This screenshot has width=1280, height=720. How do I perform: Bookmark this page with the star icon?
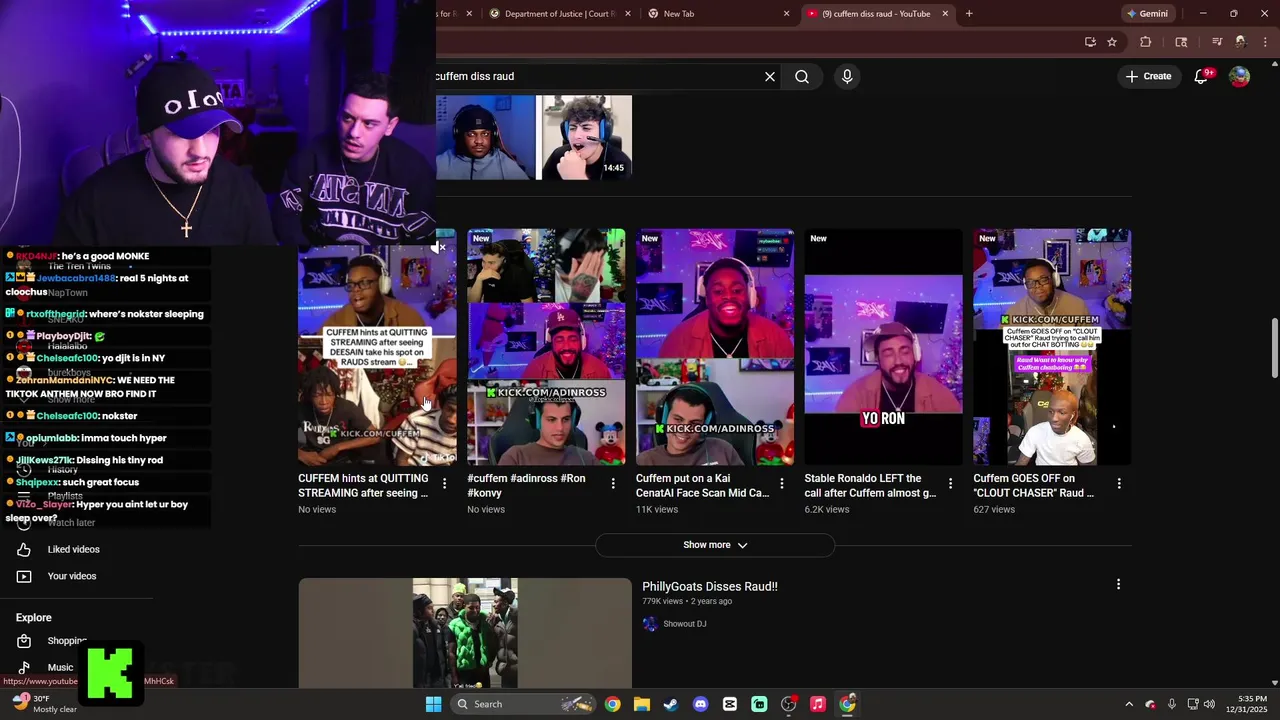(x=1112, y=42)
